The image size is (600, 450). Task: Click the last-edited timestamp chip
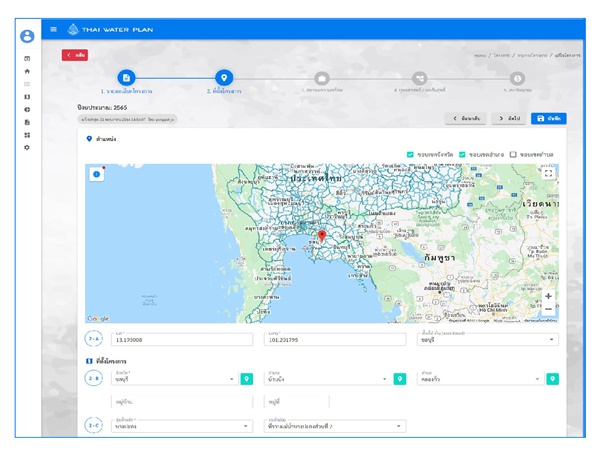pos(127,119)
